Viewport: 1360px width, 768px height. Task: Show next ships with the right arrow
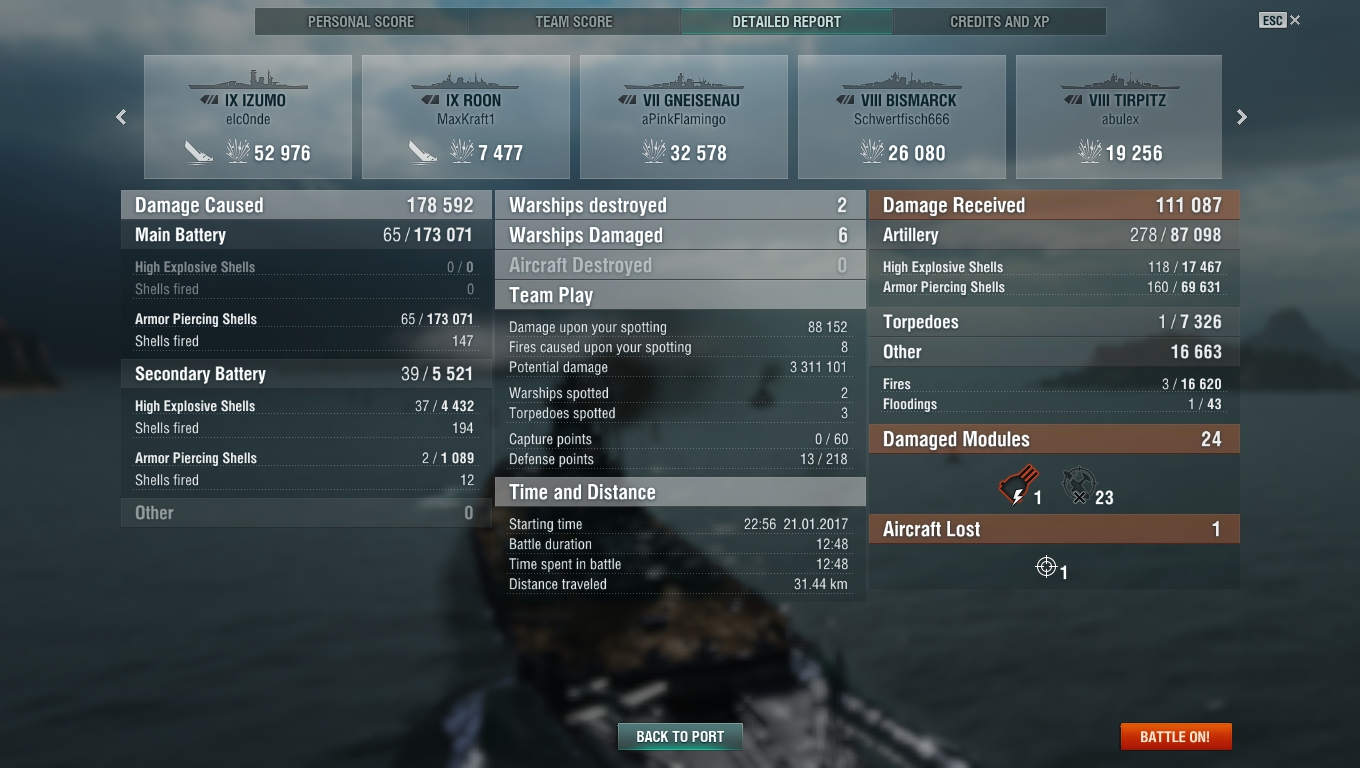pyautogui.click(x=1242, y=117)
